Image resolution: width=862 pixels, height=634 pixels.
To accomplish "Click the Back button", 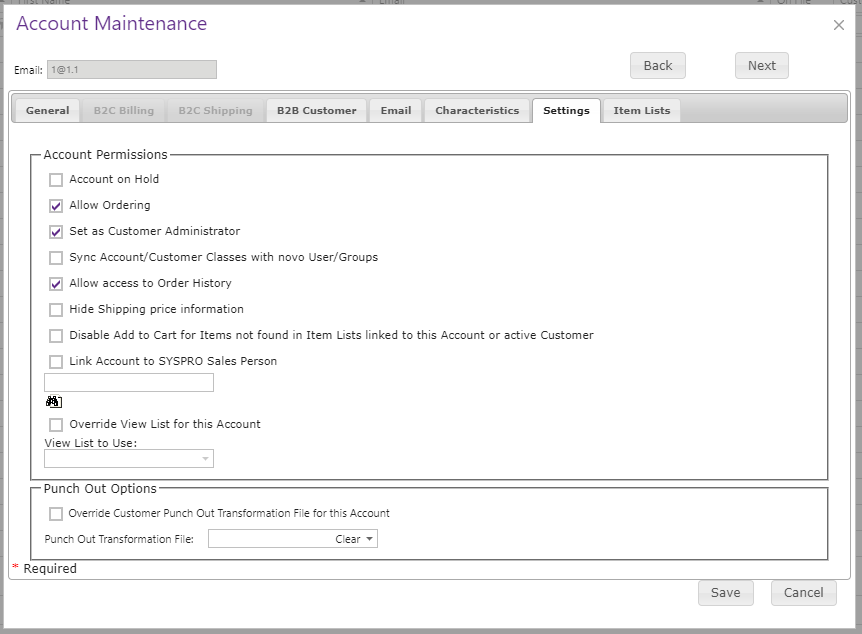I will point(658,65).
